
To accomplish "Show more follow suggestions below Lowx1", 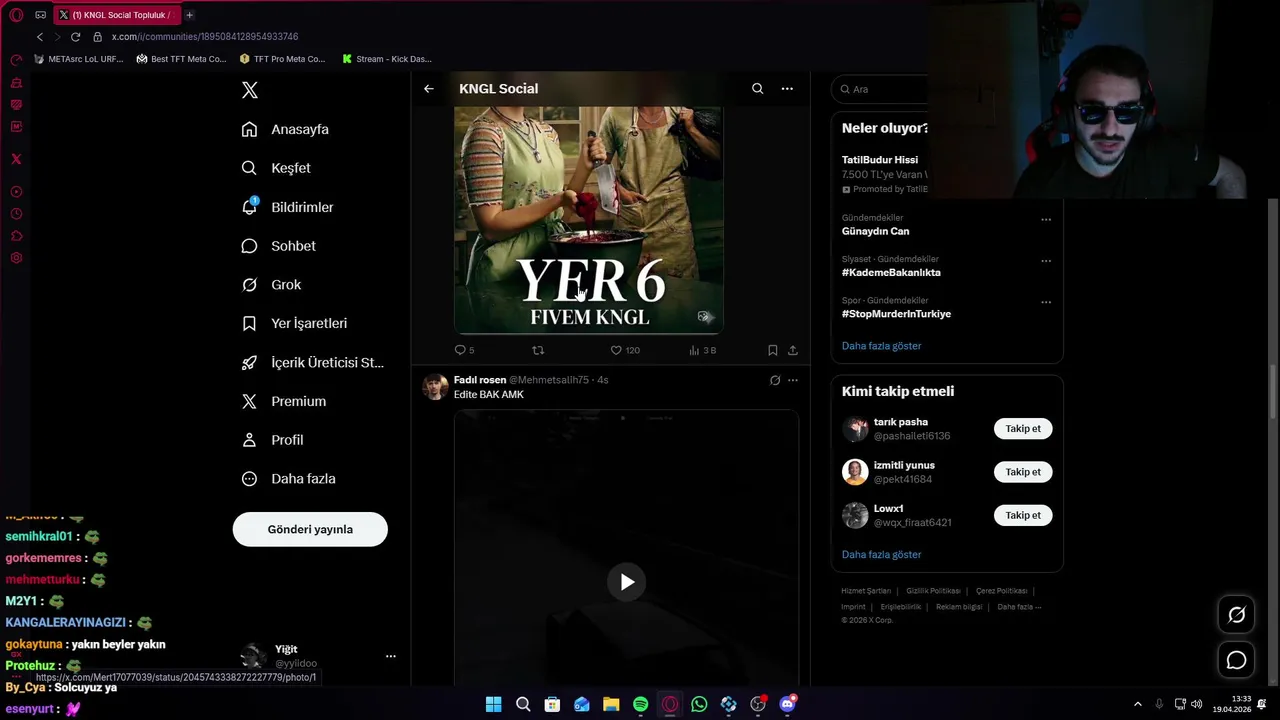I will pos(881,554).
